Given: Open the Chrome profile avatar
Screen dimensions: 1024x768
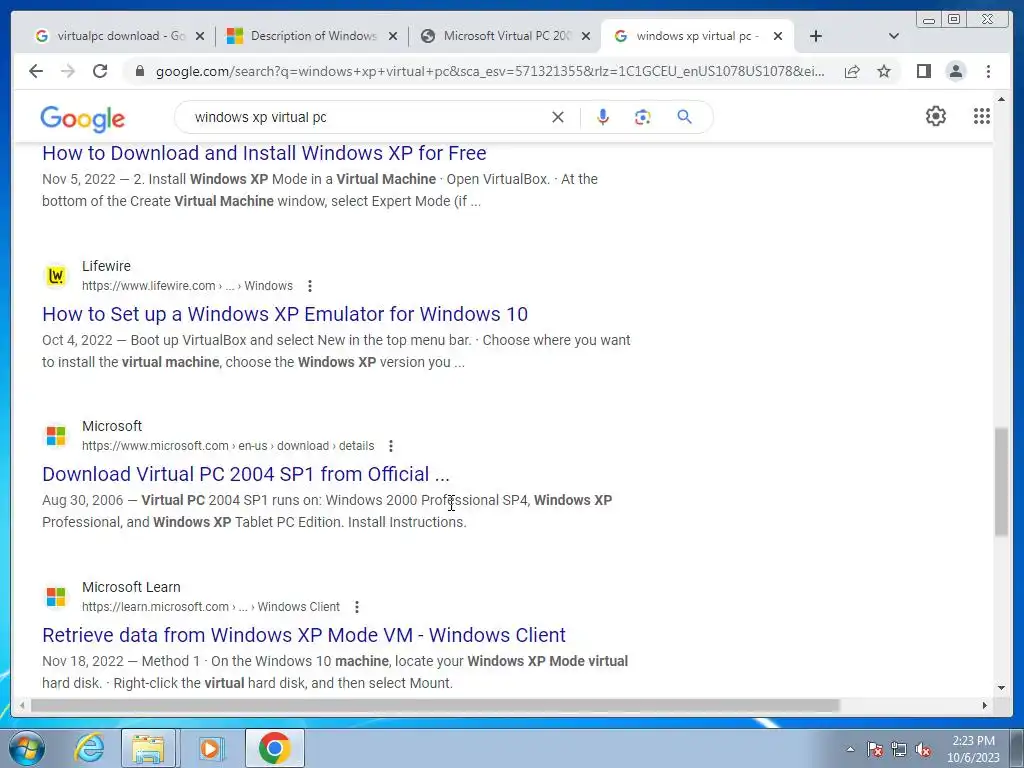Looking at the screenshot, I should click(x=956, y=71).
